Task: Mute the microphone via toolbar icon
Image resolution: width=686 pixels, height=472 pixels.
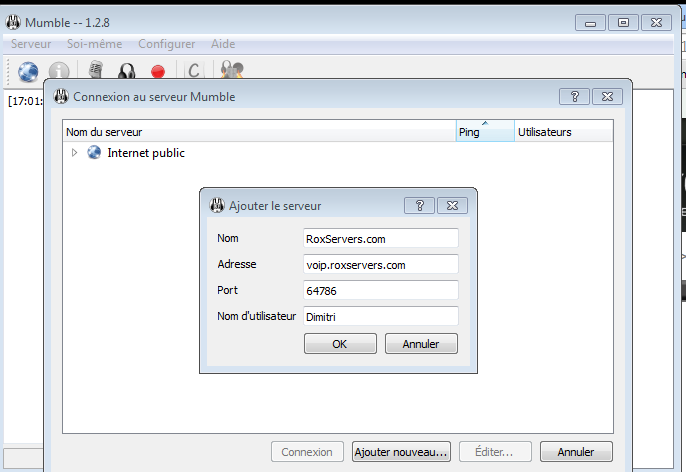Action: click(x=96, y=70)
